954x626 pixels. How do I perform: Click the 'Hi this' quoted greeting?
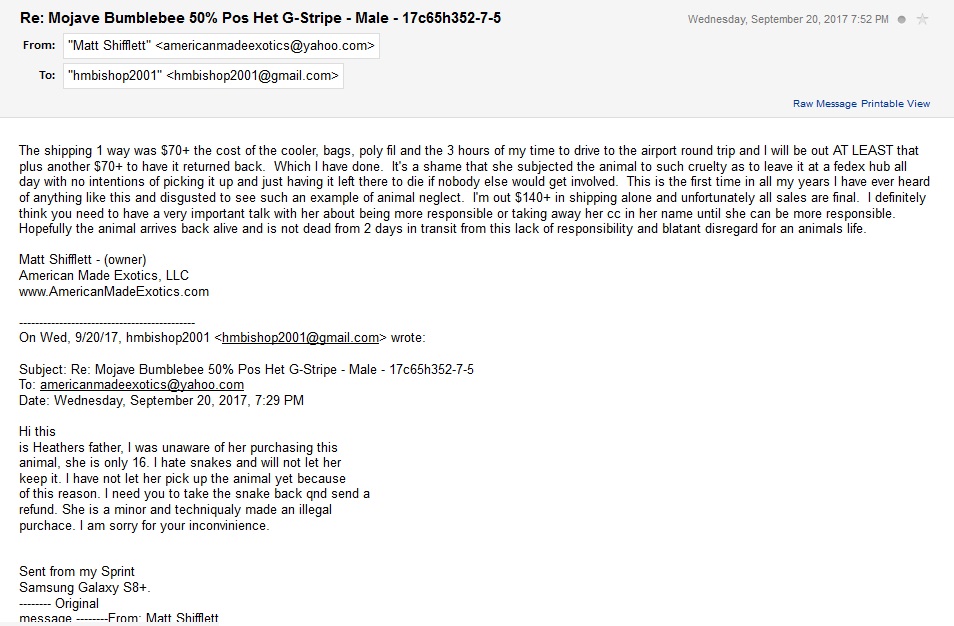point(37,431)
